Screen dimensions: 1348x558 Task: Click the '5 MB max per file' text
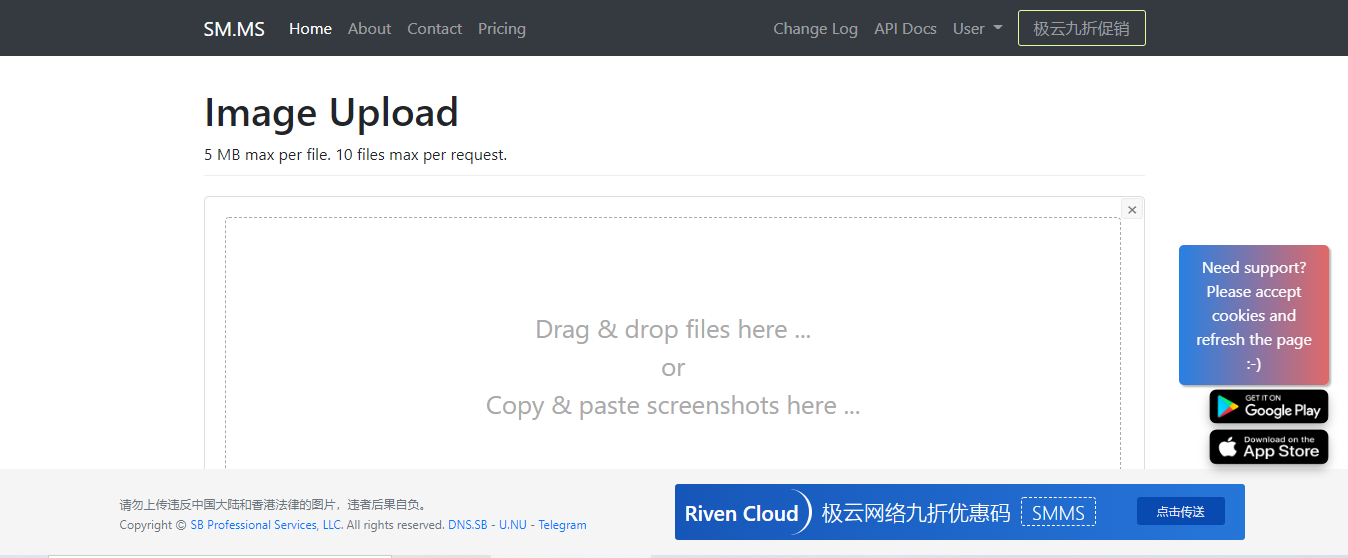[267, 155]
